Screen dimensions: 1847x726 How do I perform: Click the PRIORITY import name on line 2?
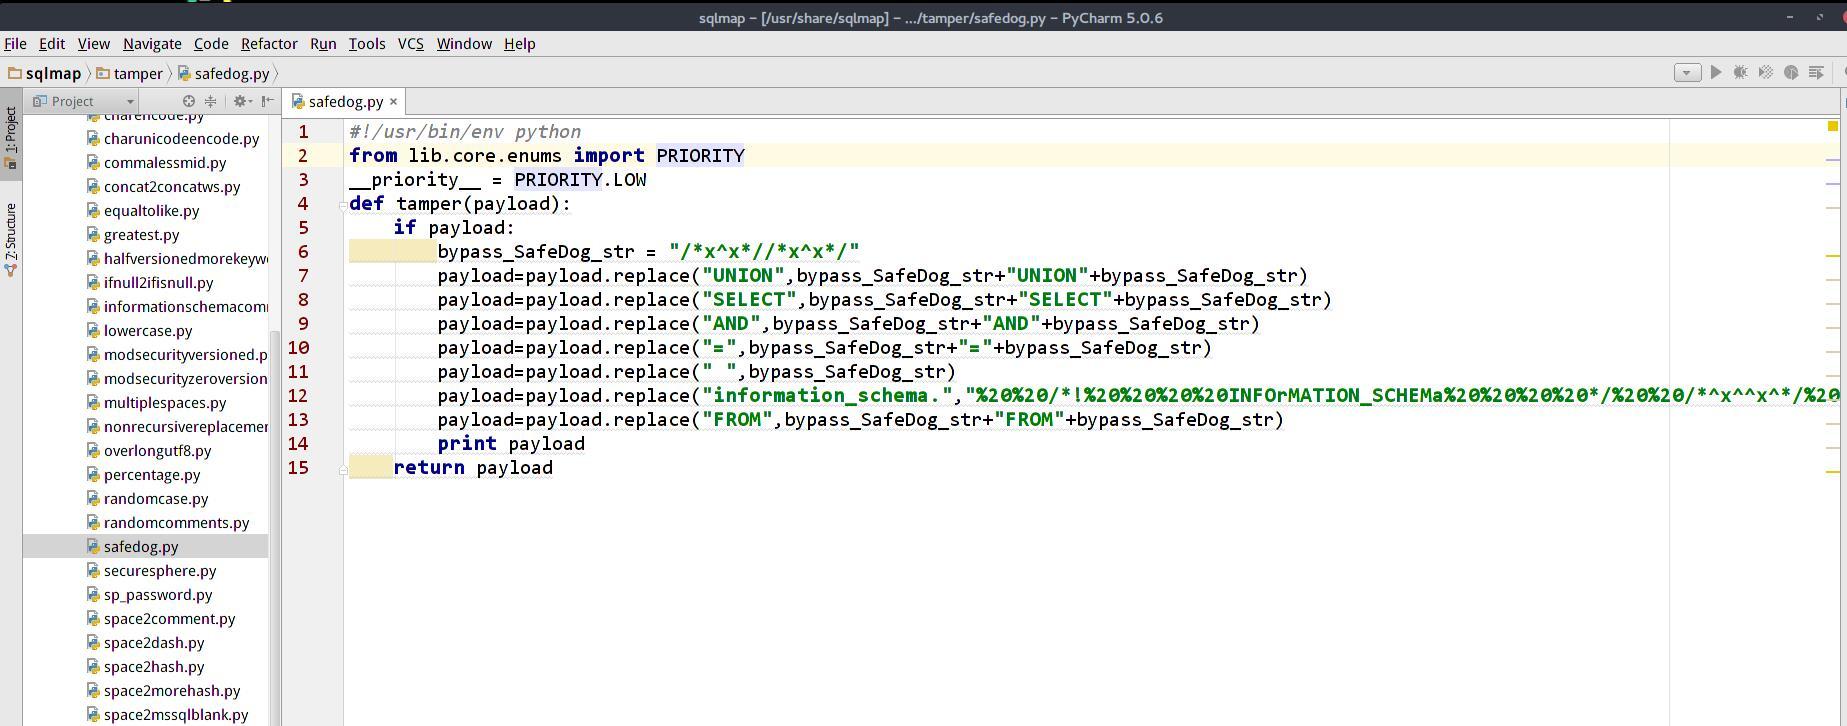click(700, 156)
